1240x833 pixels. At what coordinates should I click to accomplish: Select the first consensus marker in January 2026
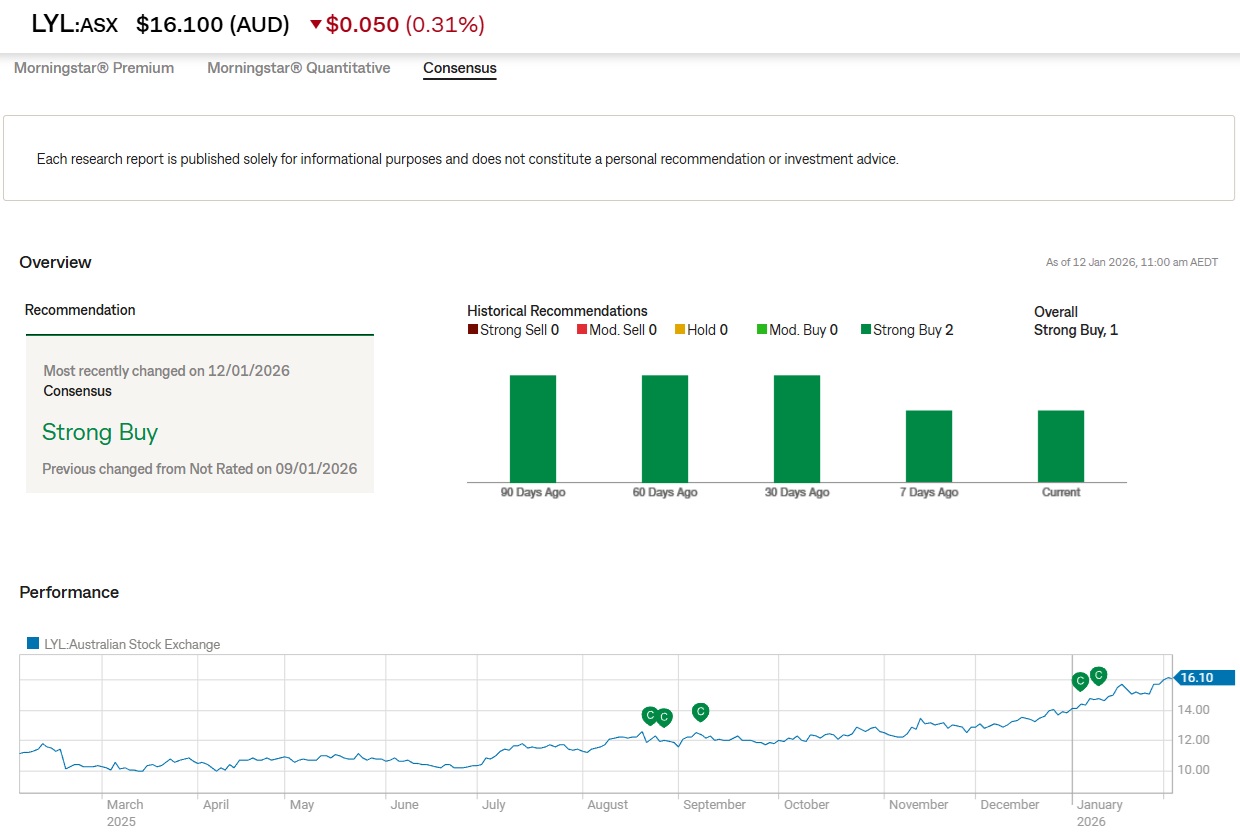point(1079,681)
